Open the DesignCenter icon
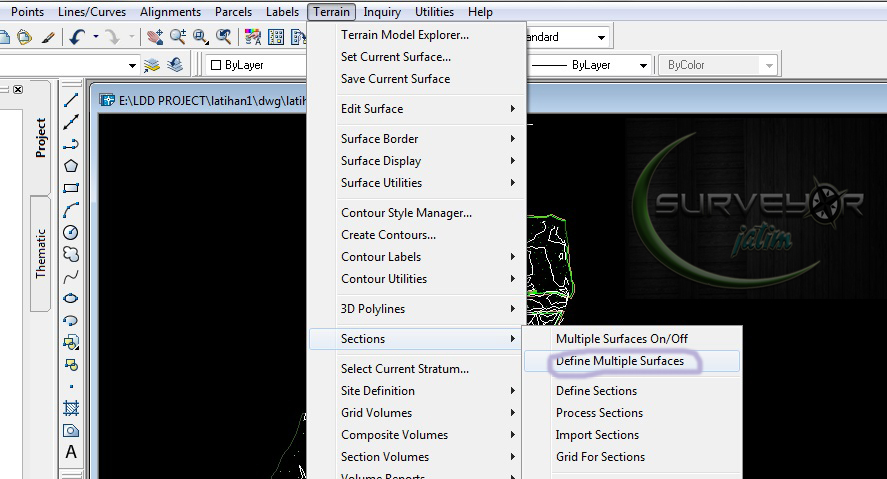This screenshot has width=887, height=479. [x=276, y=37]
